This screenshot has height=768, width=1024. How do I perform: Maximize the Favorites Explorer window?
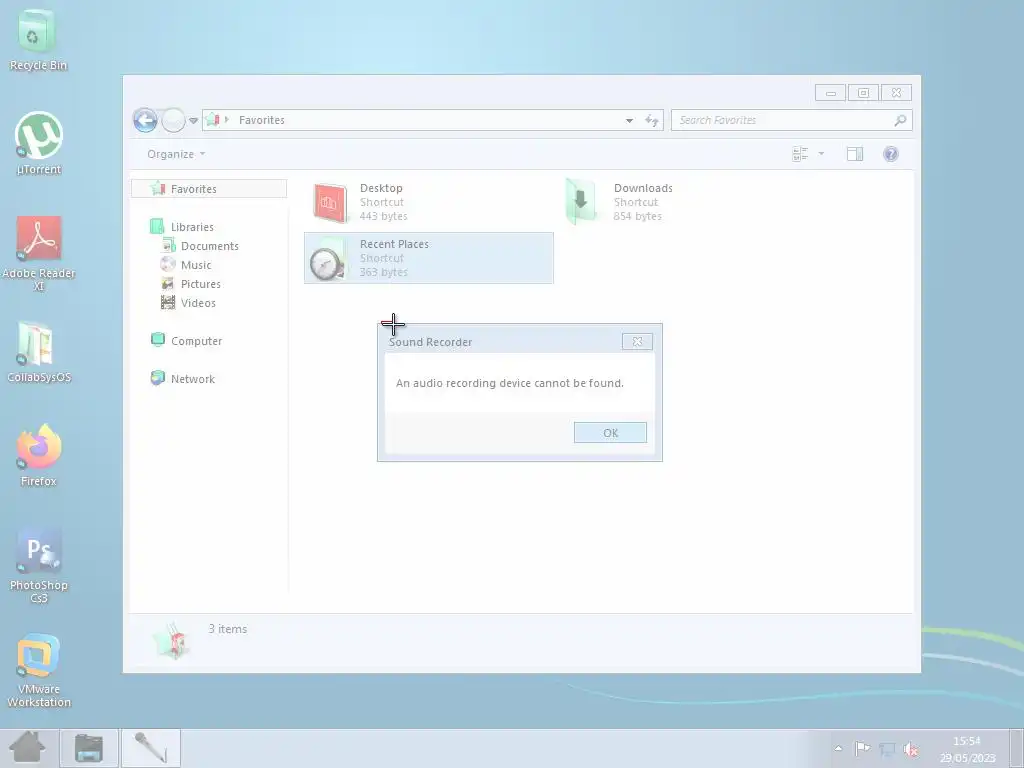863,93
